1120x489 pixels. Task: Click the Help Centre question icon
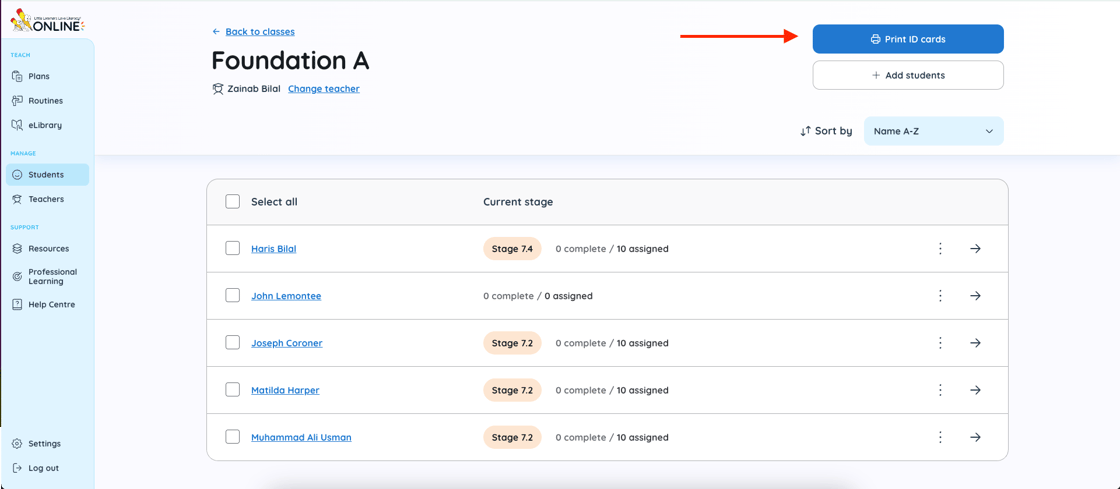tap(17, 304)
